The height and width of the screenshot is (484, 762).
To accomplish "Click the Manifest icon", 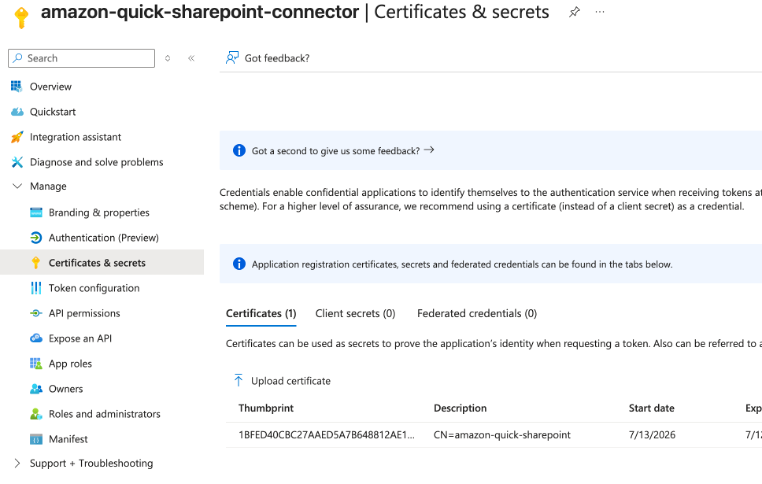I will (x=36, y=439).
